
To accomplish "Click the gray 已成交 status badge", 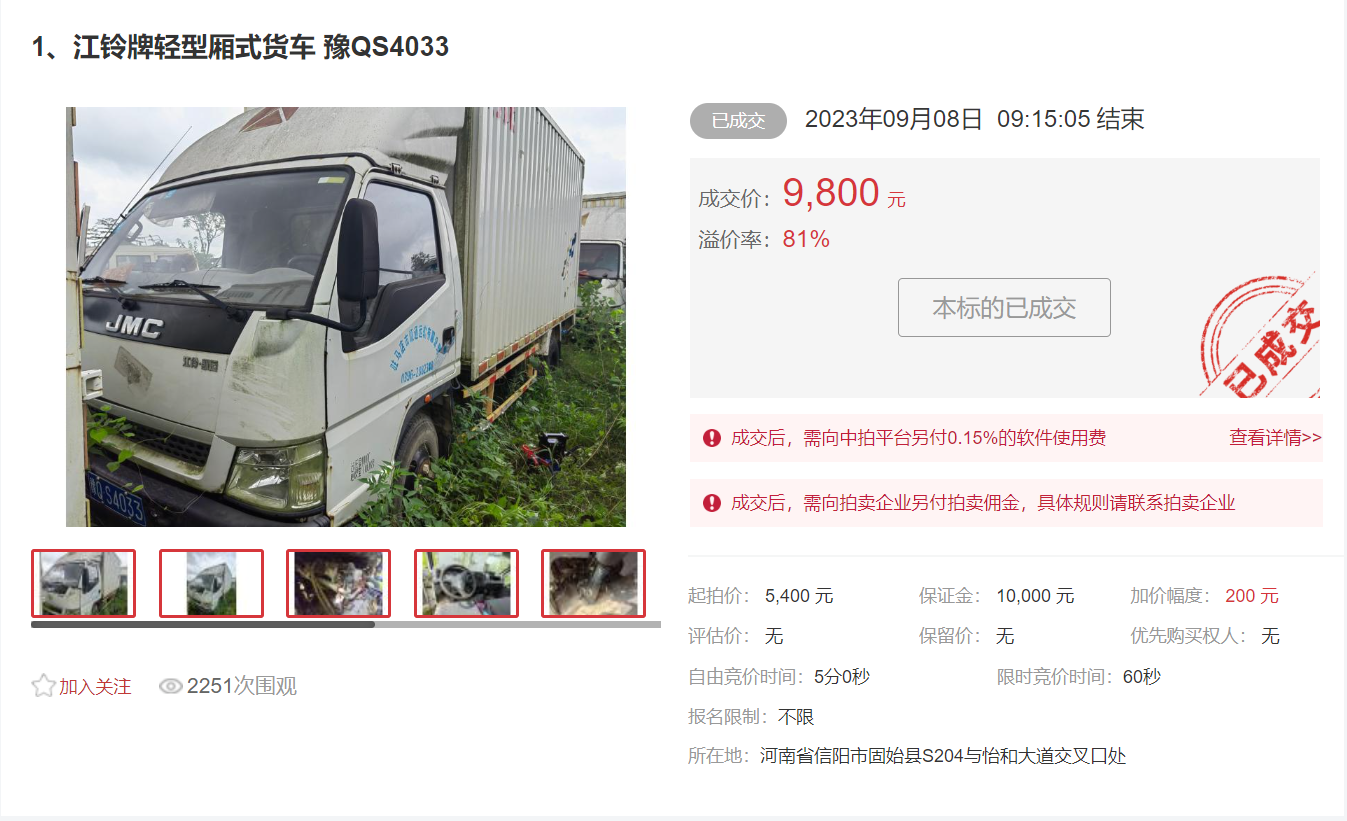I will (x=738, y=121).
